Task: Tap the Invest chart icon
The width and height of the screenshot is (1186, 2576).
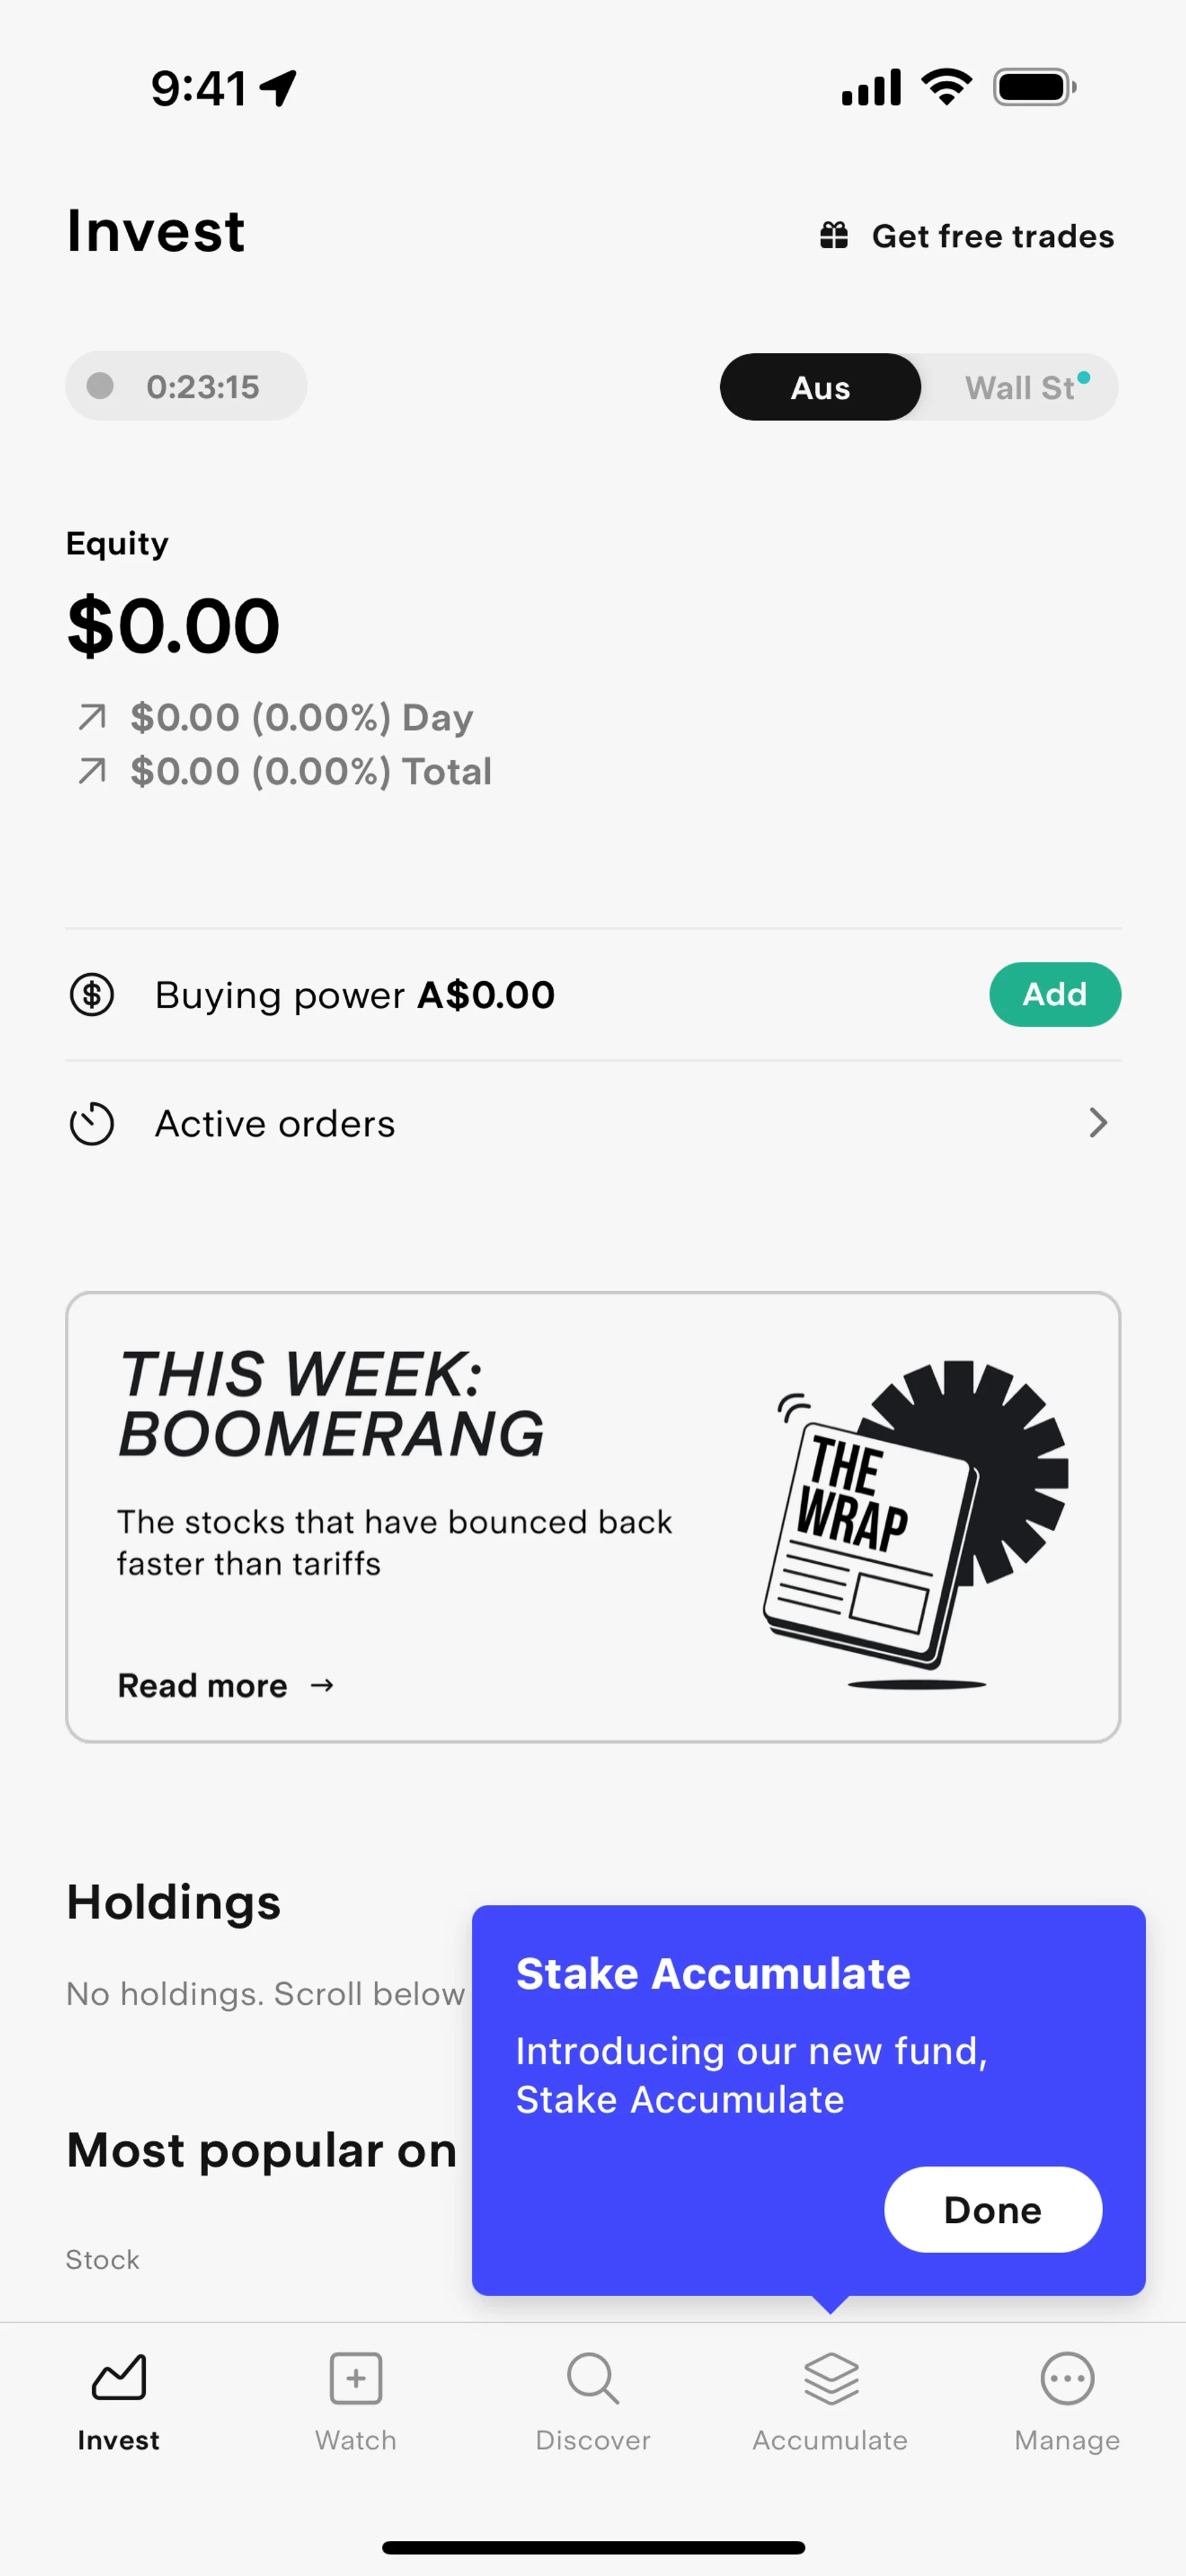Action: (x=119, y=2378)
